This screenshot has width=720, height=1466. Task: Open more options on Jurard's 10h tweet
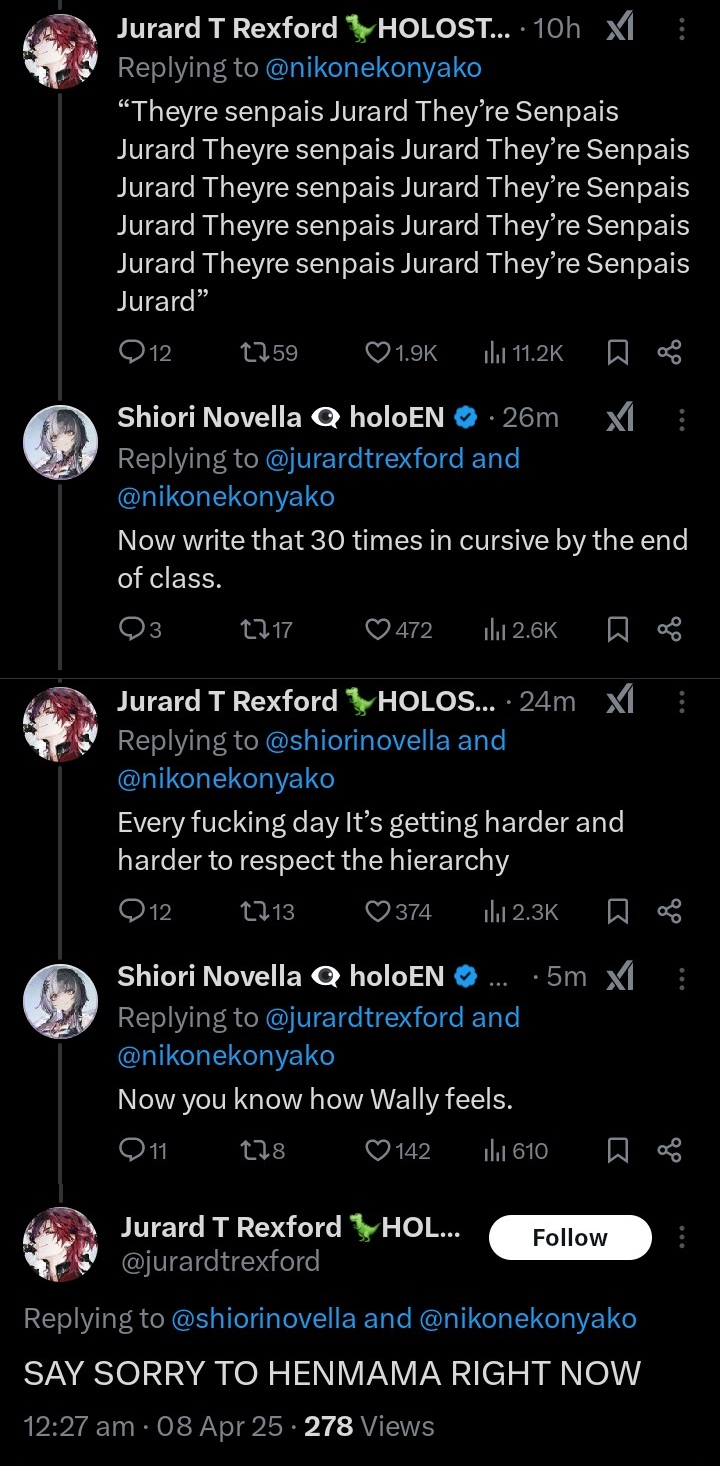682,30
